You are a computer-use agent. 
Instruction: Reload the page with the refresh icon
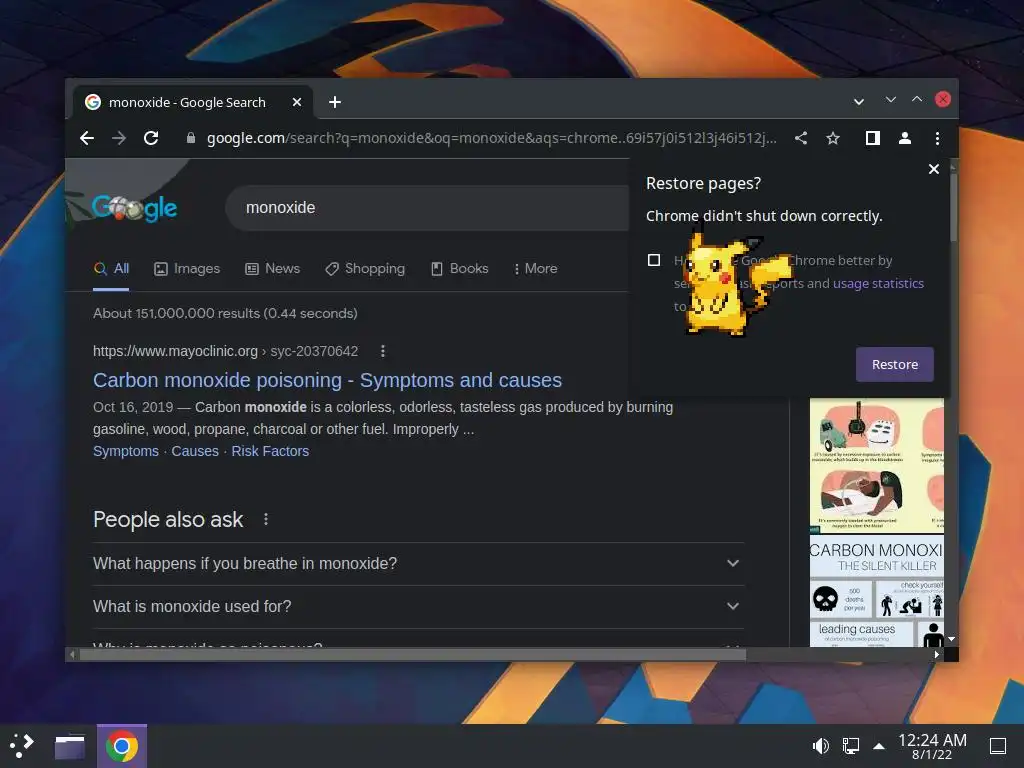(x=151, y=138)
